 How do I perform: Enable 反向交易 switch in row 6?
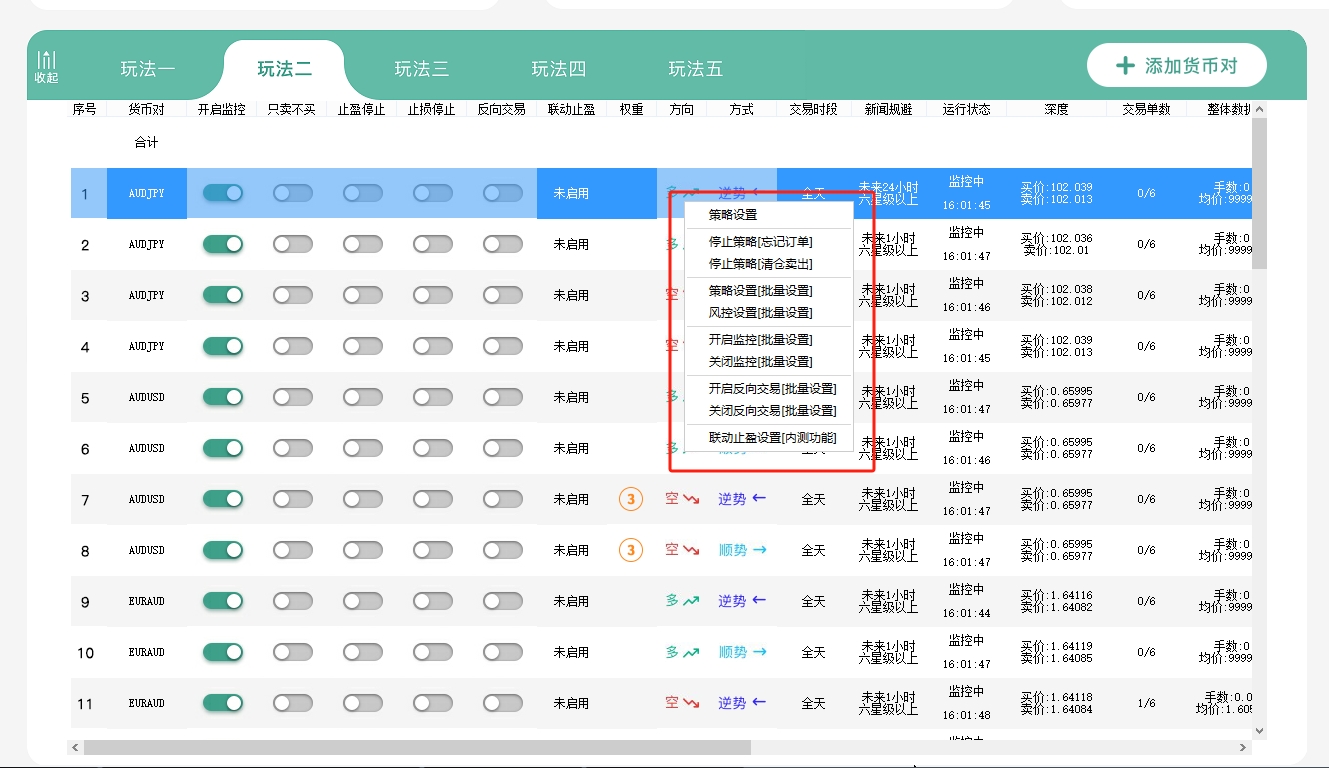pyautogui.click(x=503, y=448)
